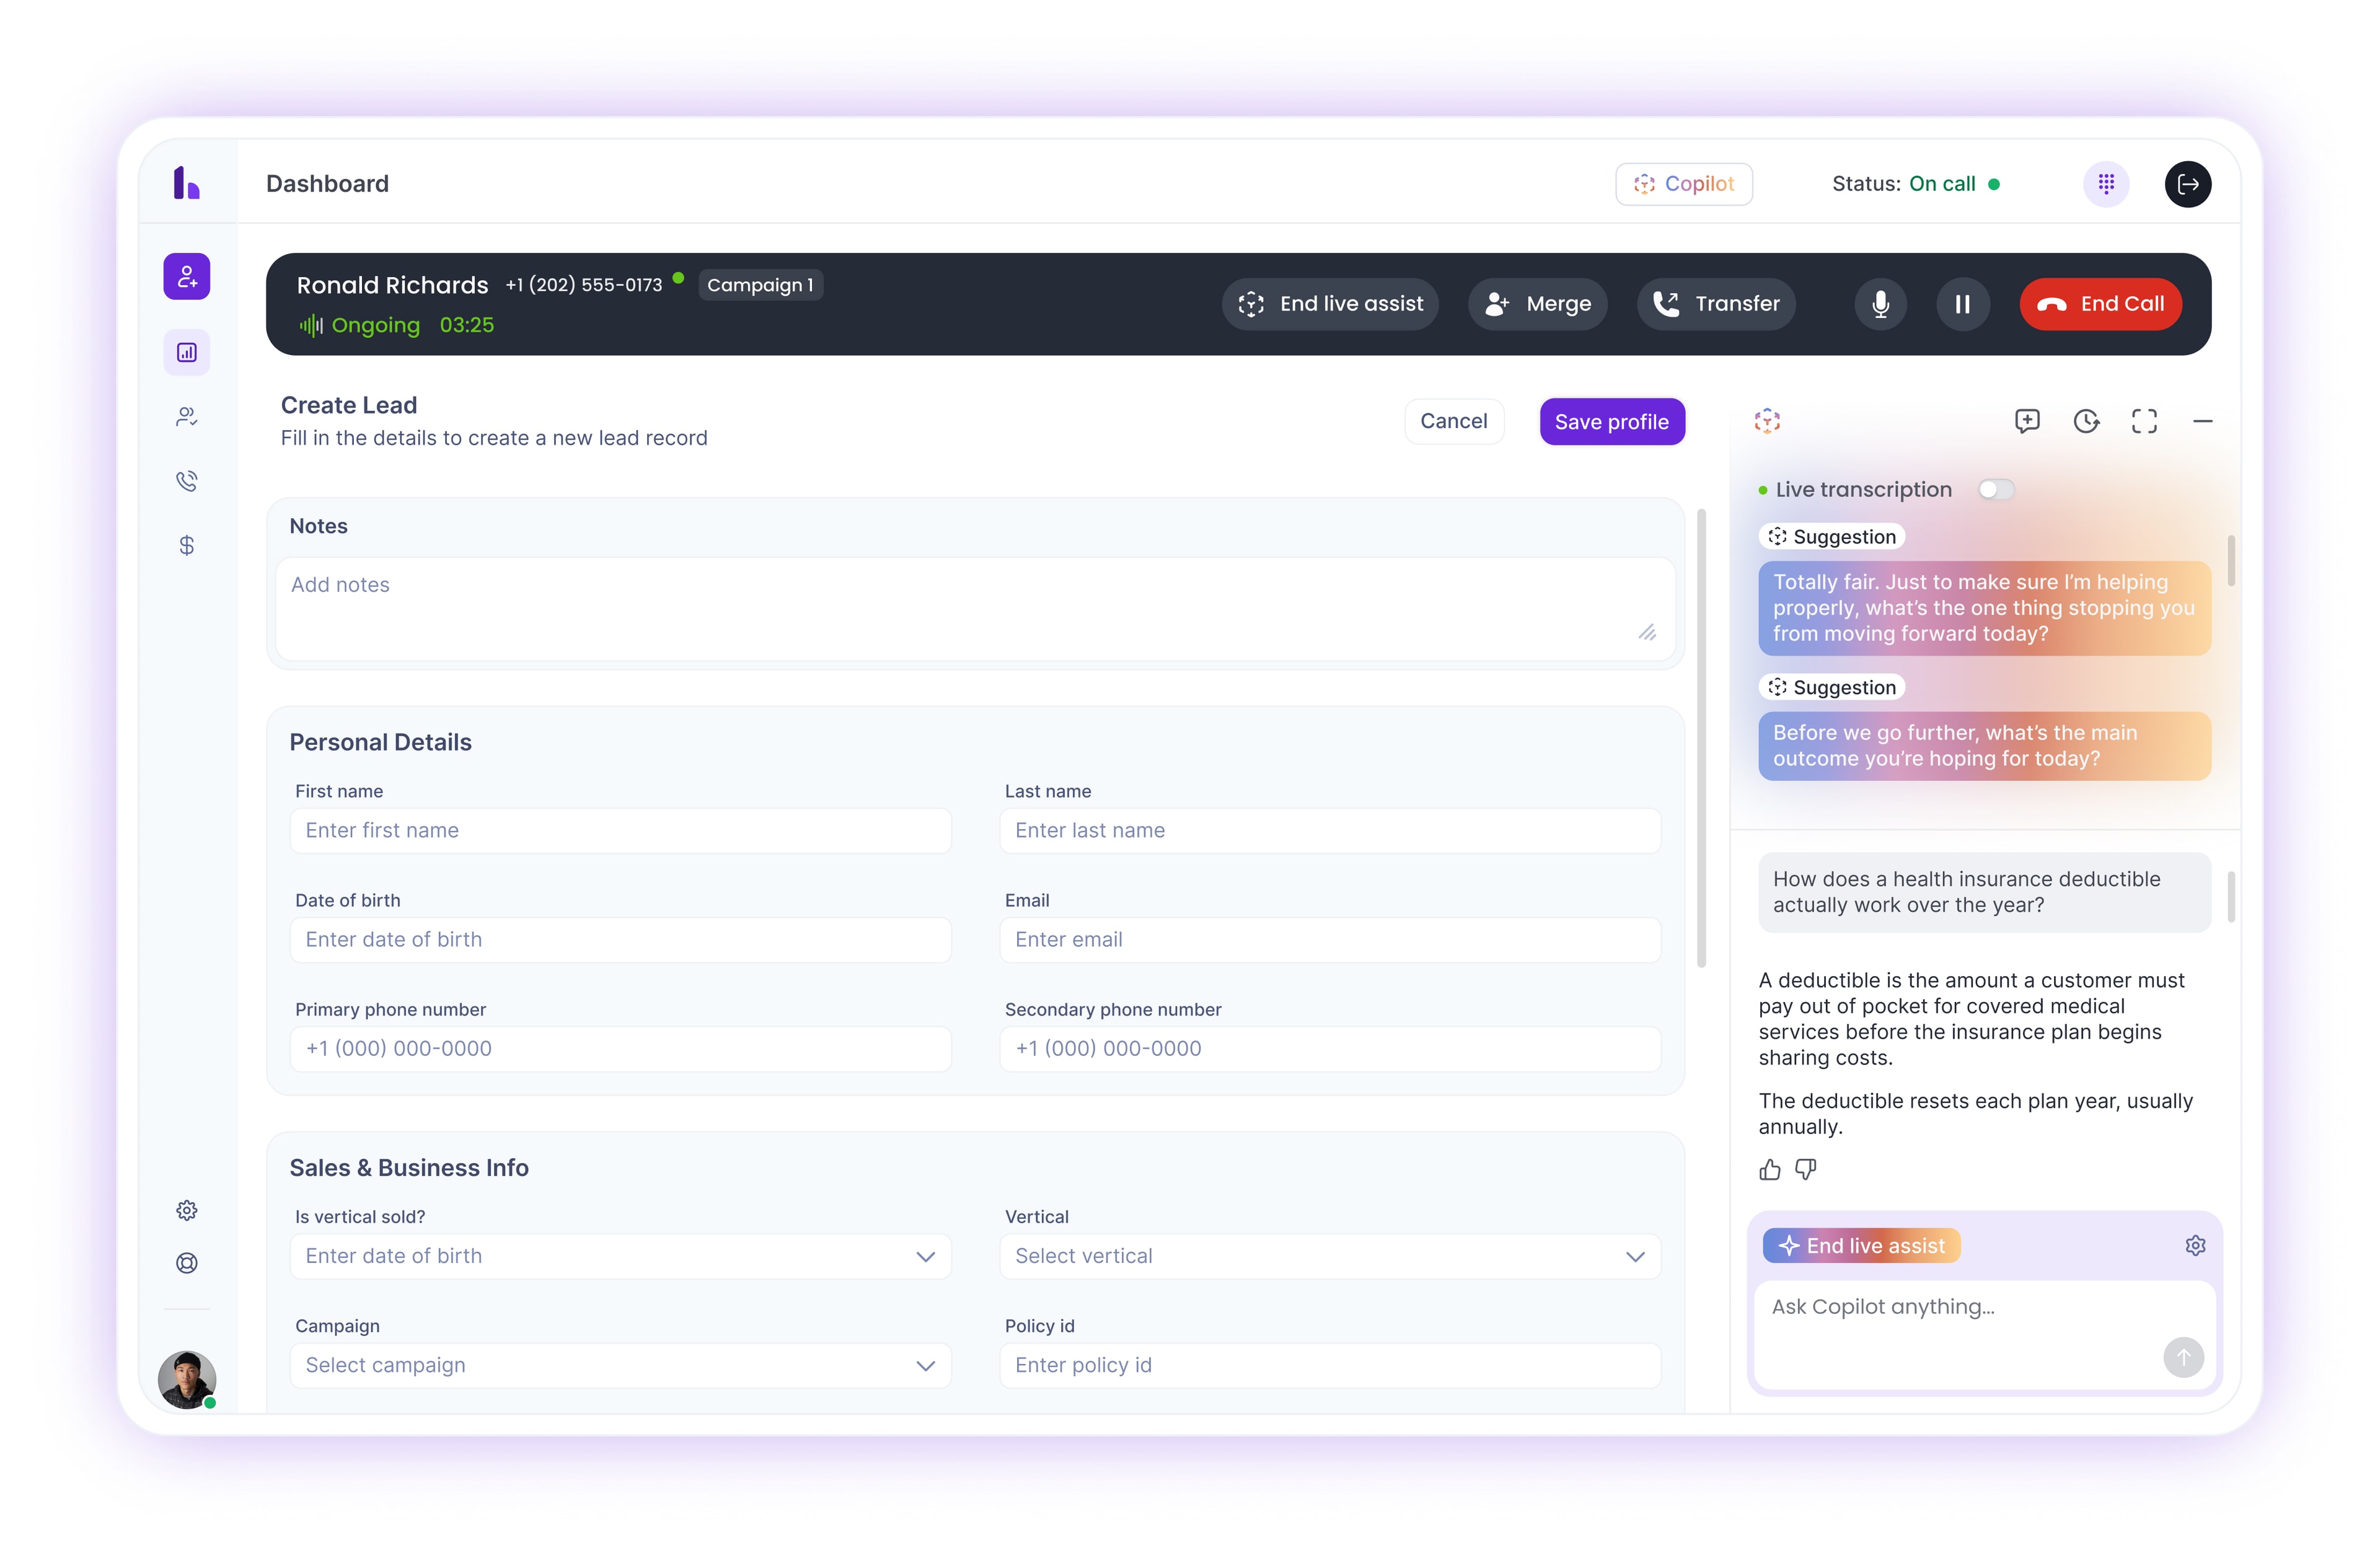This screenshot has height=1553, width=2380.
Task: Open the calls icon in sidebar
Action: pos(187,481)
